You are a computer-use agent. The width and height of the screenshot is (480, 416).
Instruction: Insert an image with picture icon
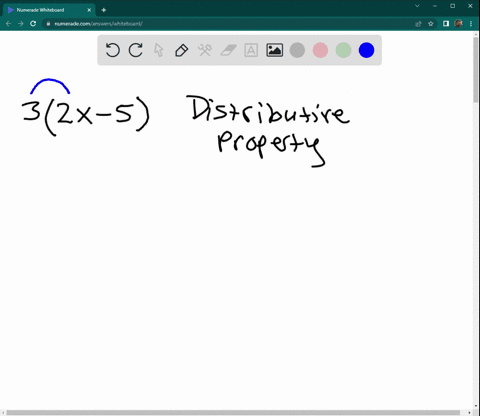274,50
